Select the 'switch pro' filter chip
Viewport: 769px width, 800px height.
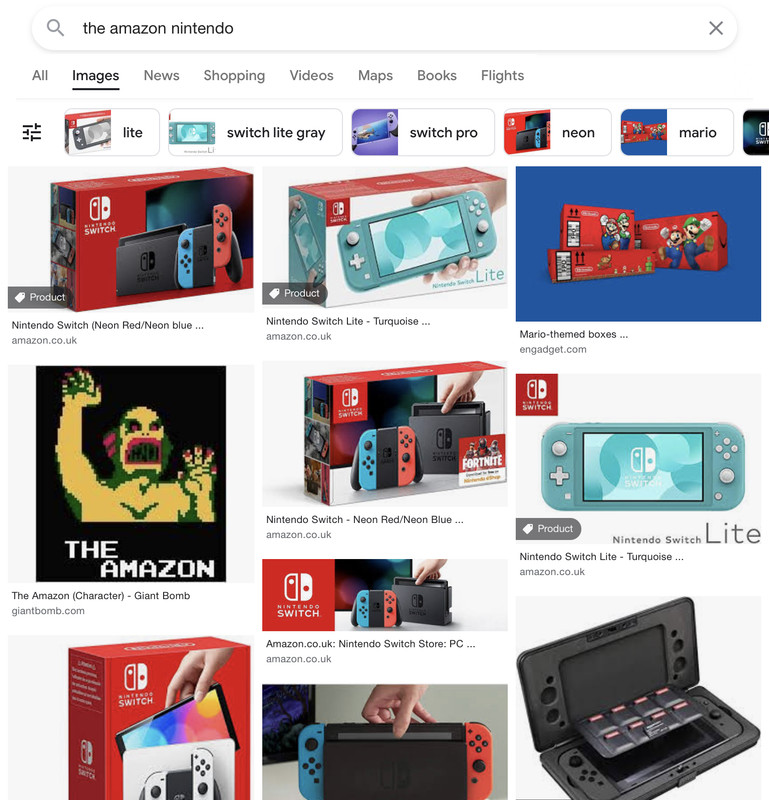pyautogui.click(x=423, y=132)
